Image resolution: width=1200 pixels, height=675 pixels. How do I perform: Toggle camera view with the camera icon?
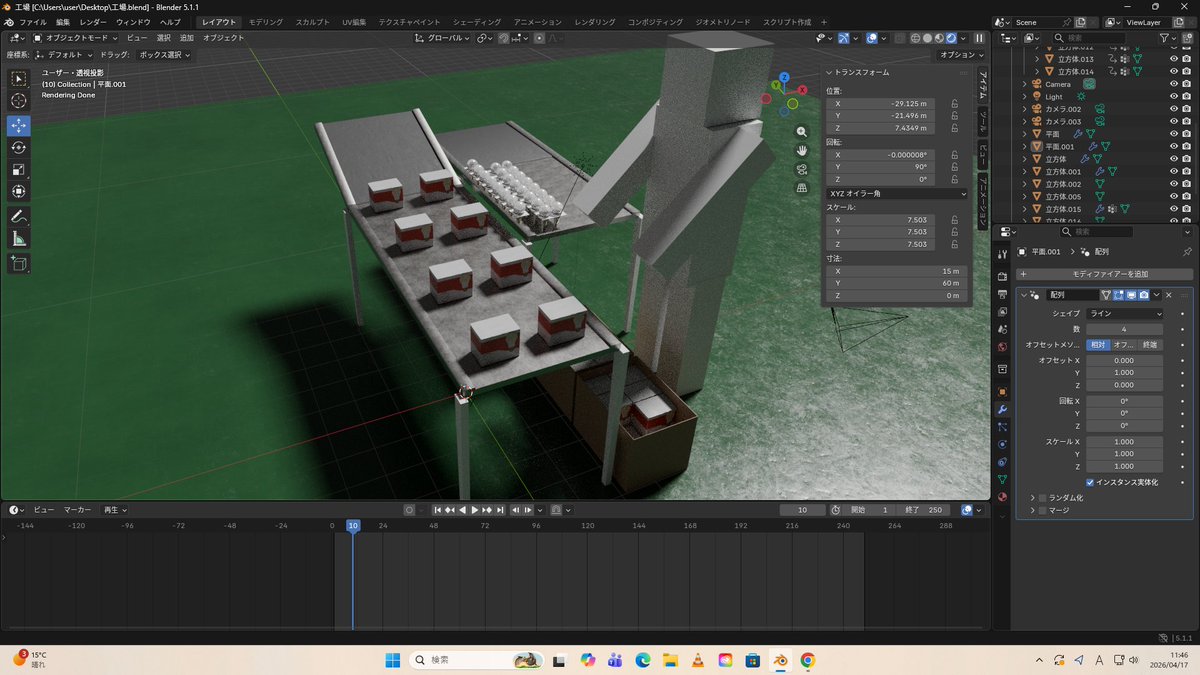tap(802, 169)
